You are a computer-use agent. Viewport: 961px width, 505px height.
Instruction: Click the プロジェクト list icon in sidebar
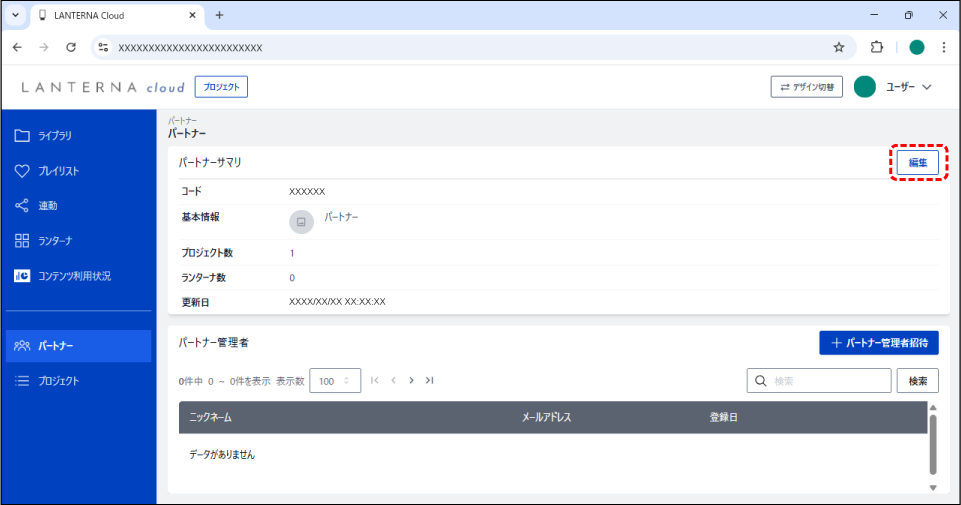(22, 381)
